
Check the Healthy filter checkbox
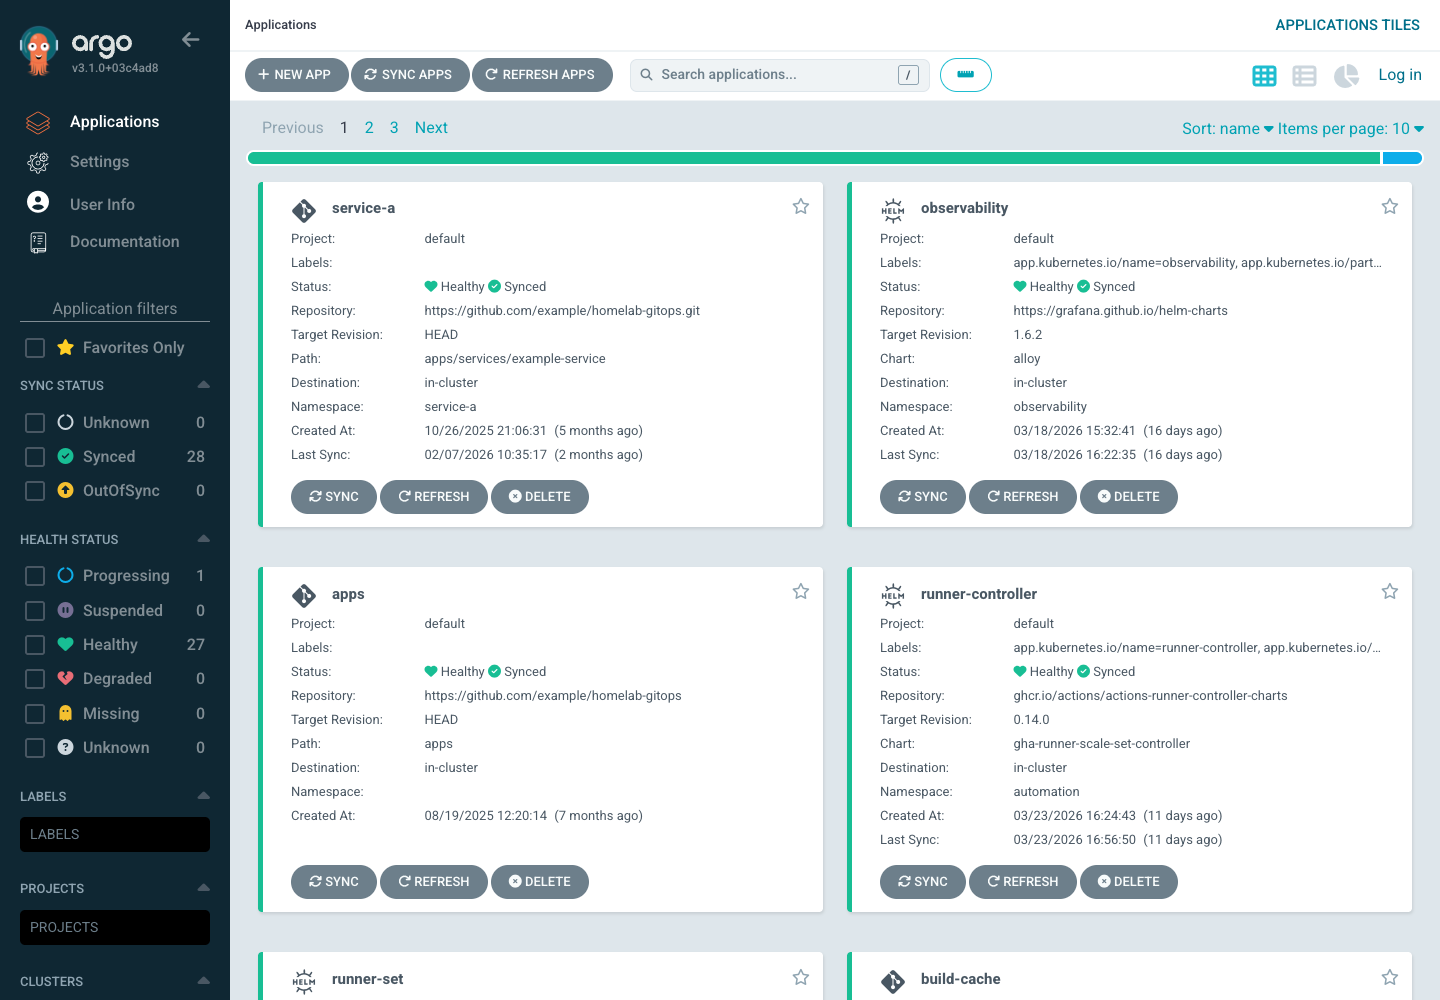click(x=35, y=645)
